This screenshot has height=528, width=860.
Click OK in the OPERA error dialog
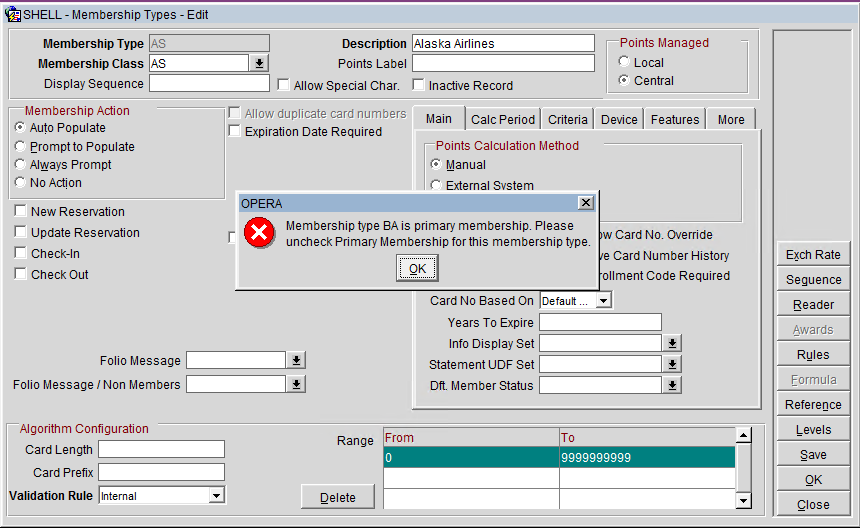tap(417, 268)
